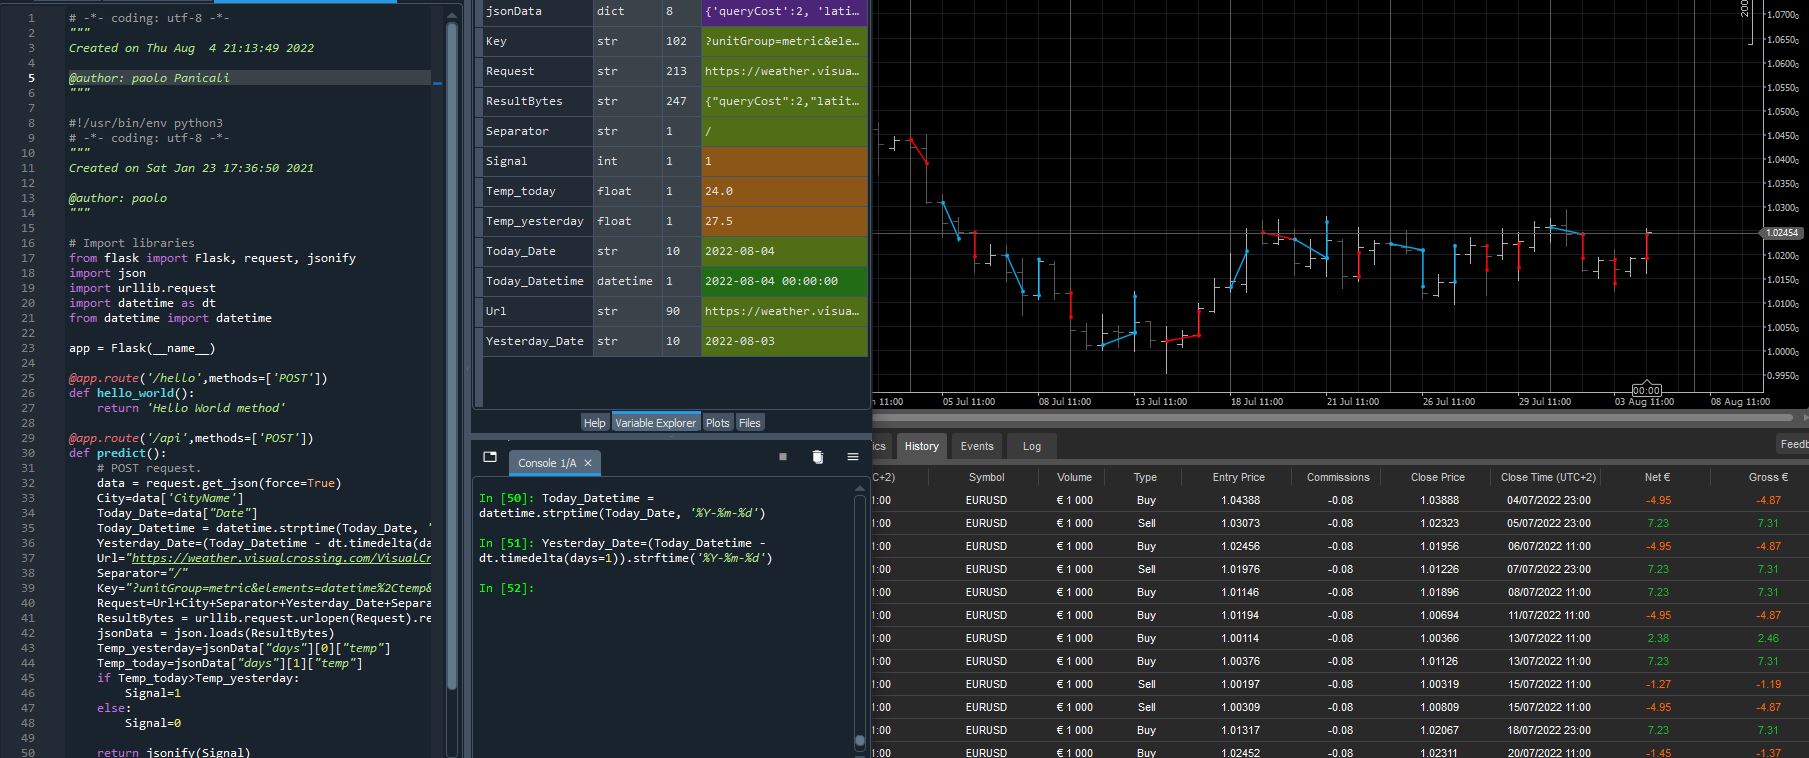
Task: Select the ResultBytes variable name
Action: pyautogui.click(x=524, y=101)
